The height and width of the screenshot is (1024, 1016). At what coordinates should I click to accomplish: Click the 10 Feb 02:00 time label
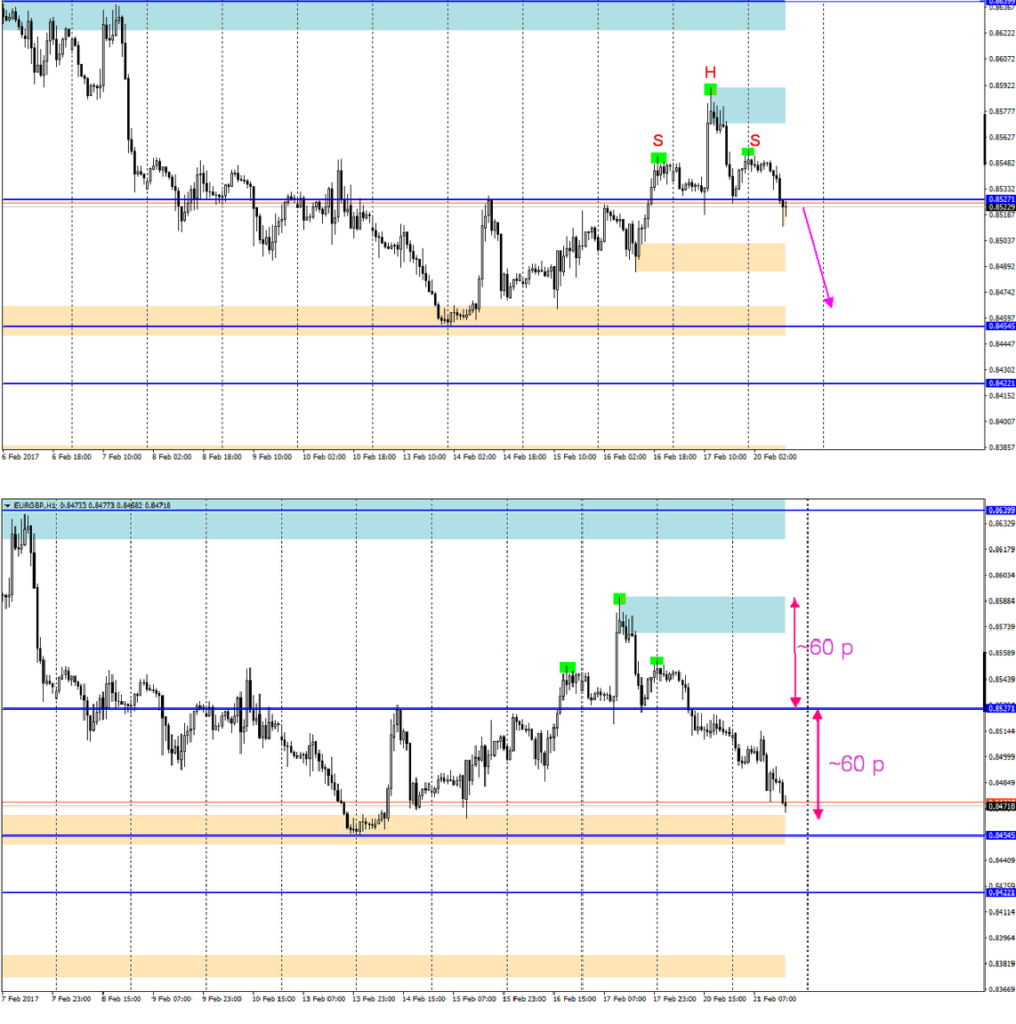(324, 456)
